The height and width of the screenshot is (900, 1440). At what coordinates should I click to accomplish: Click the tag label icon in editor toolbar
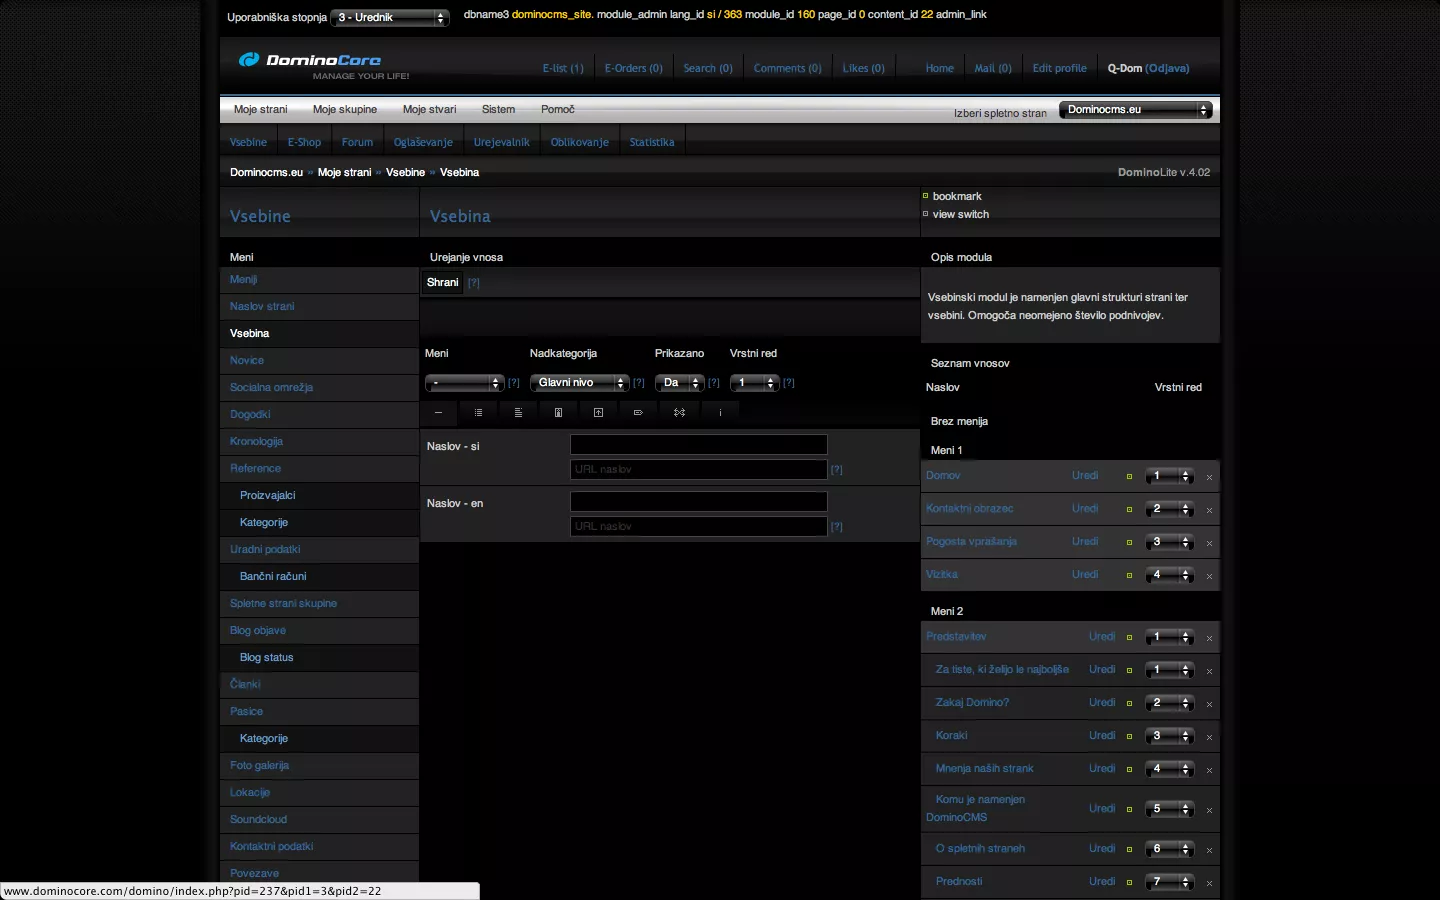(638, 413)
